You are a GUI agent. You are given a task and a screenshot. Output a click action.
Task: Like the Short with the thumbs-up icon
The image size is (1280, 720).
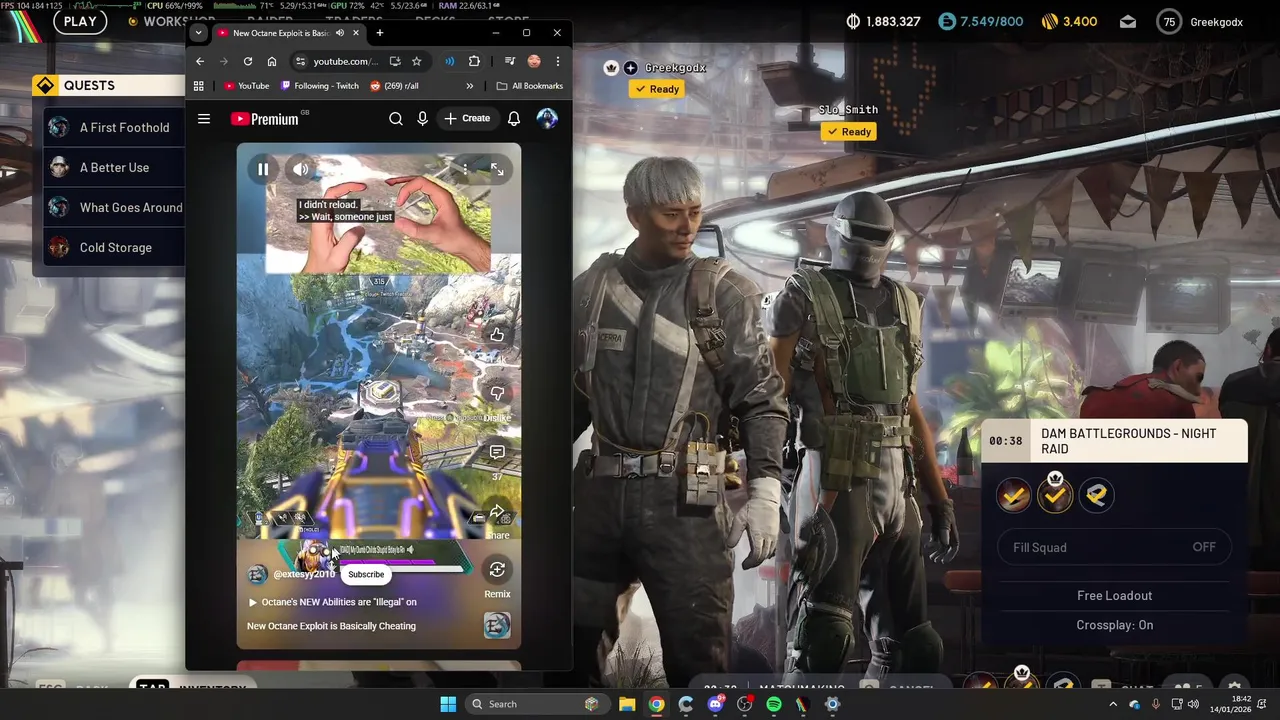point(497,334)
